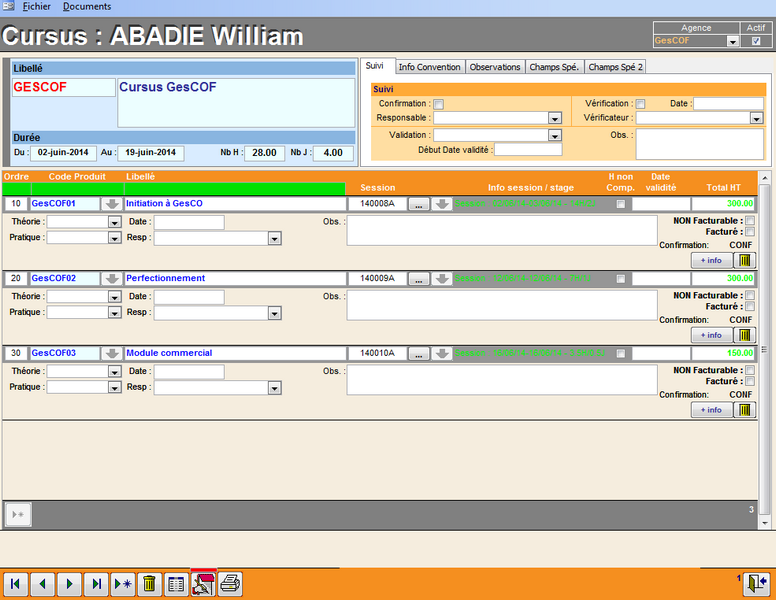The image size is (776, 600).
Task: Check the Actif checkbox
Action: [x=756, y=42]
